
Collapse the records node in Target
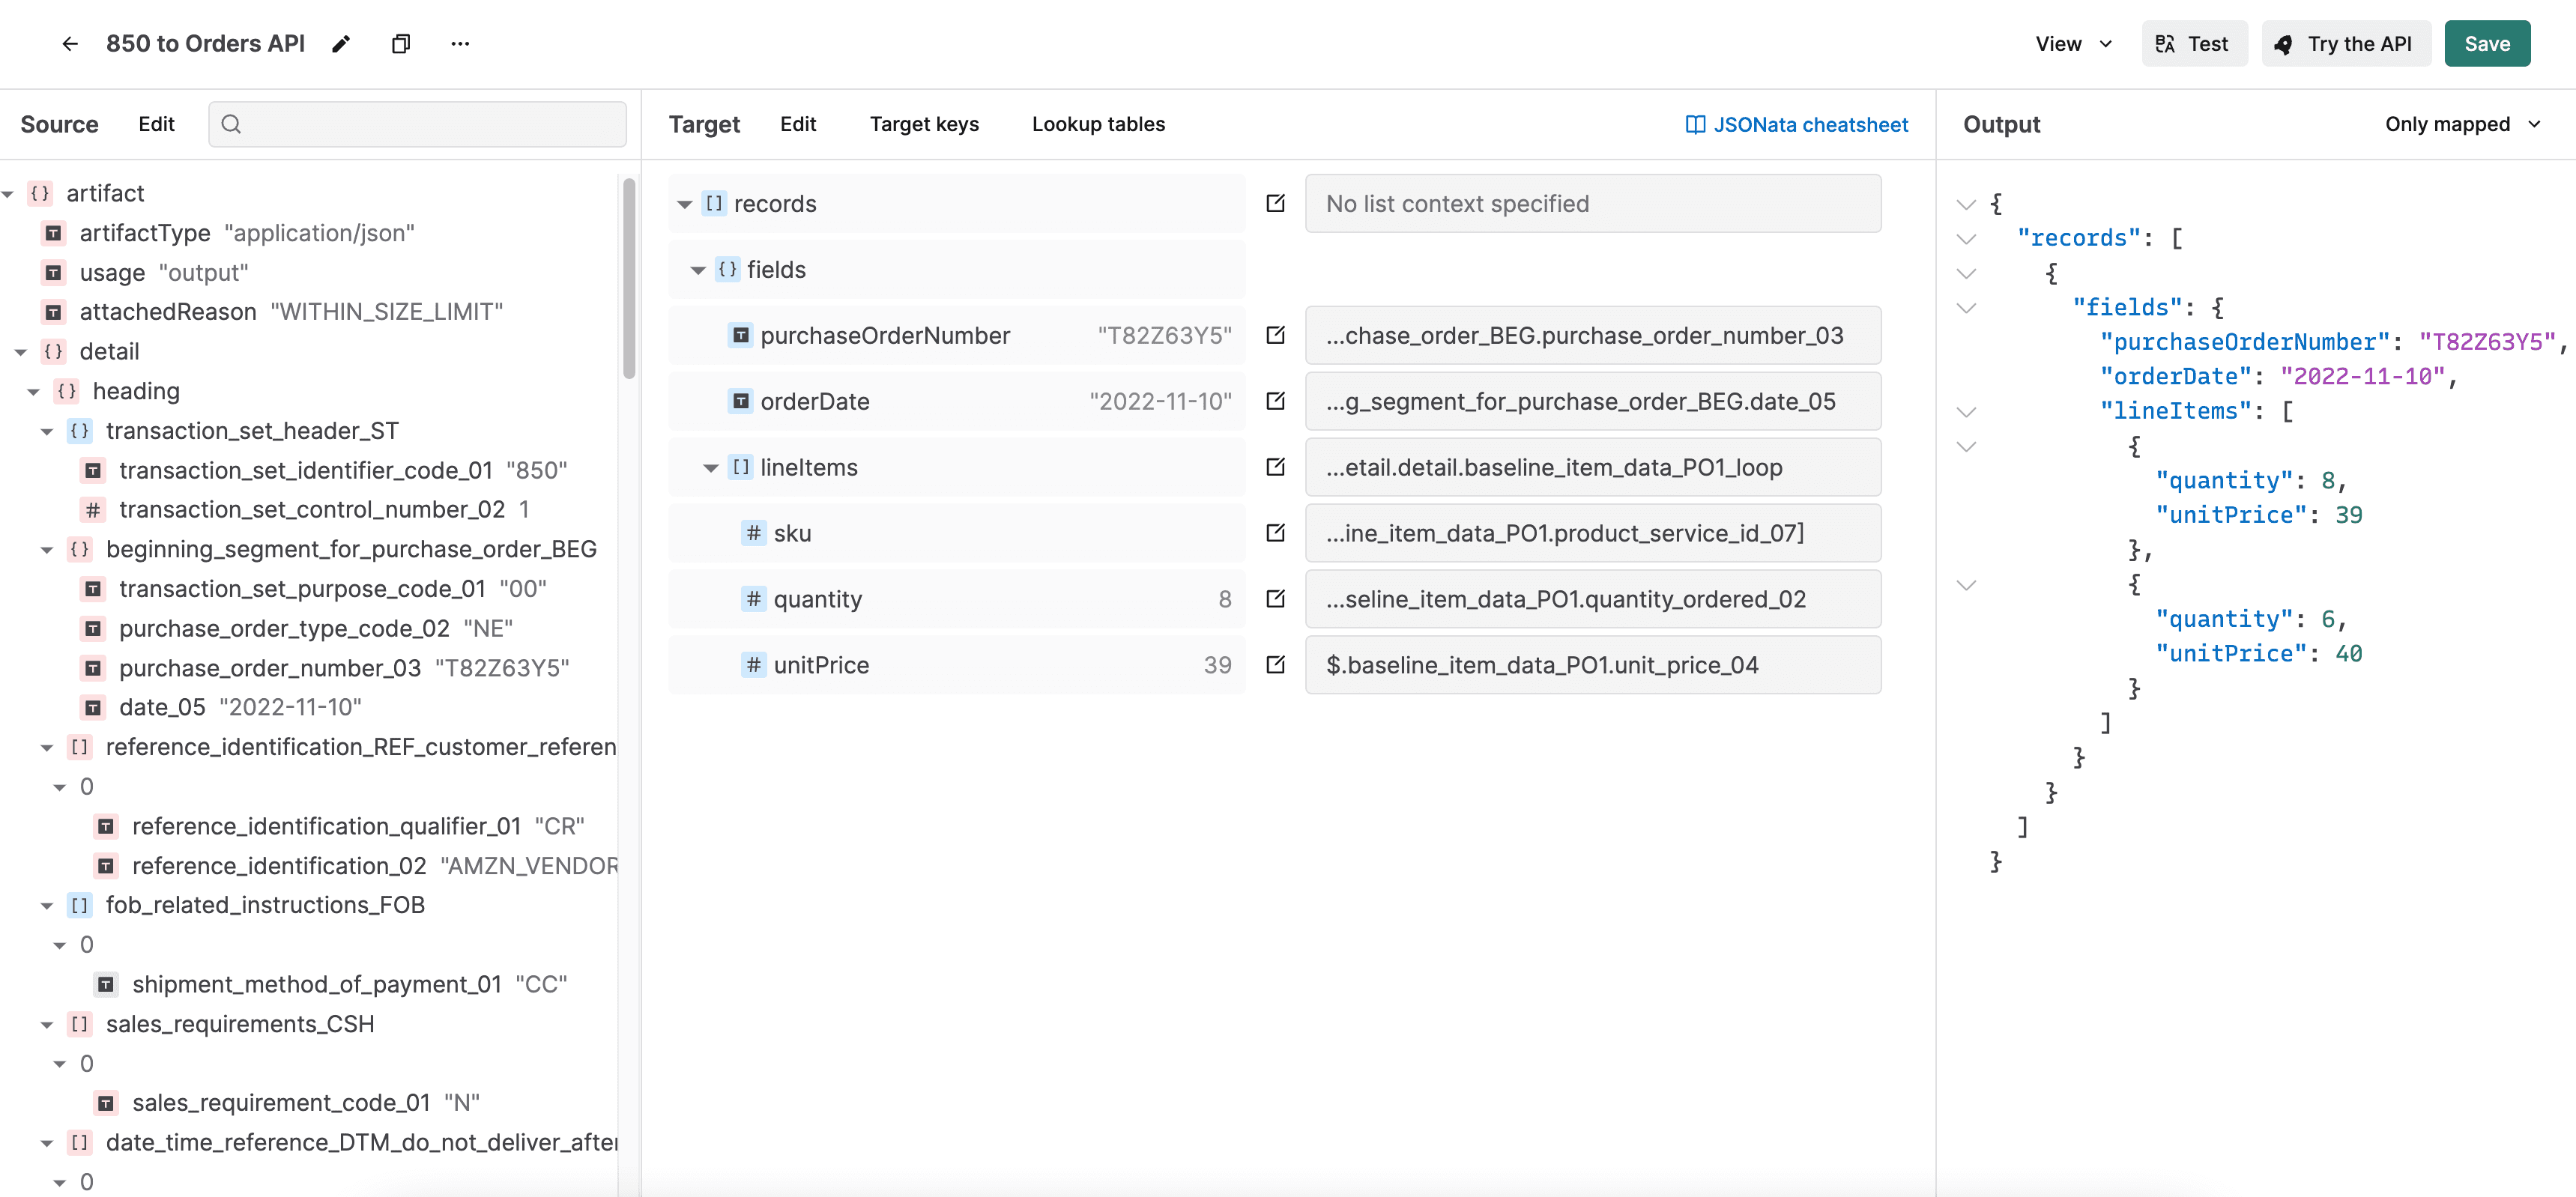click(685, 204)
